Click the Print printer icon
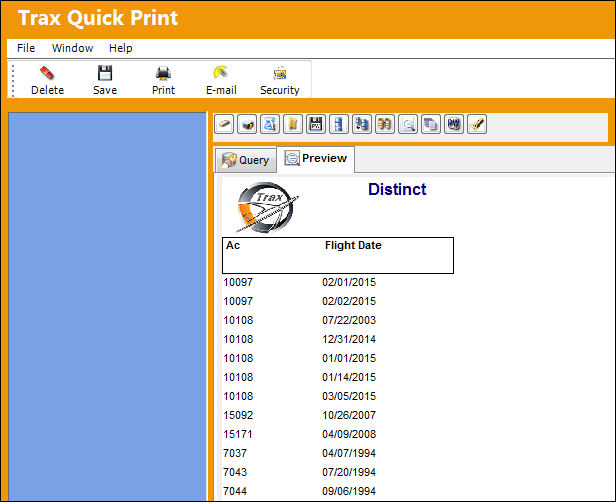 click(x=163, y=73)
